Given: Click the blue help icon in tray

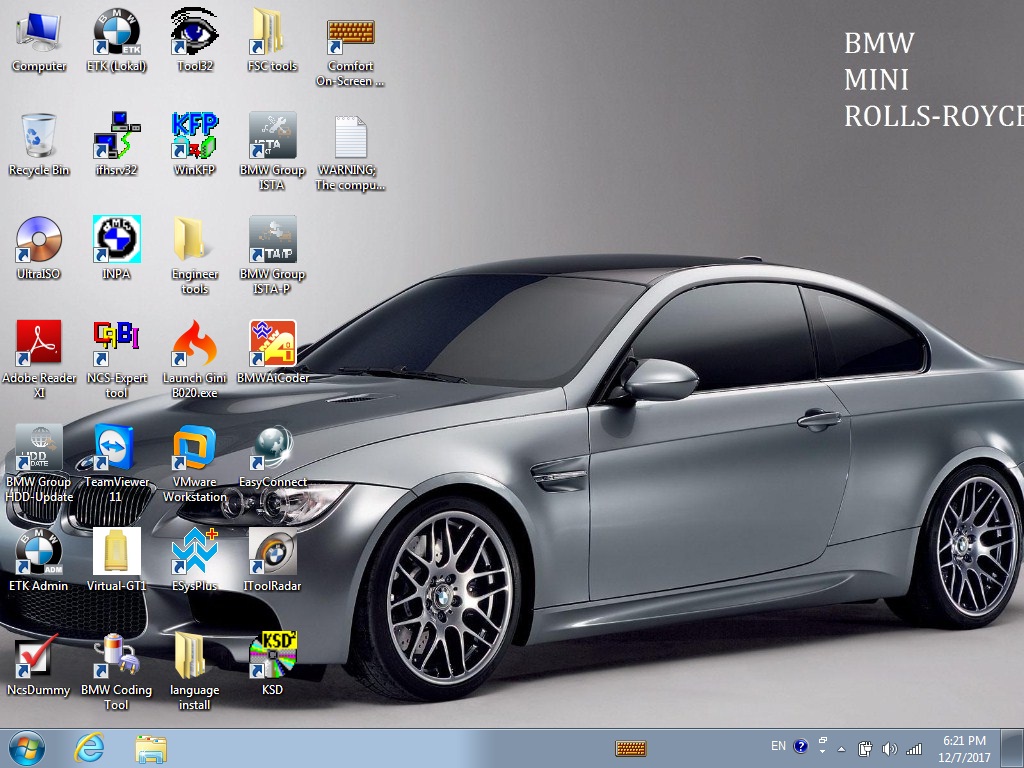Looking at the screenshot, I should pyautogui.click(x=801, y=746).
